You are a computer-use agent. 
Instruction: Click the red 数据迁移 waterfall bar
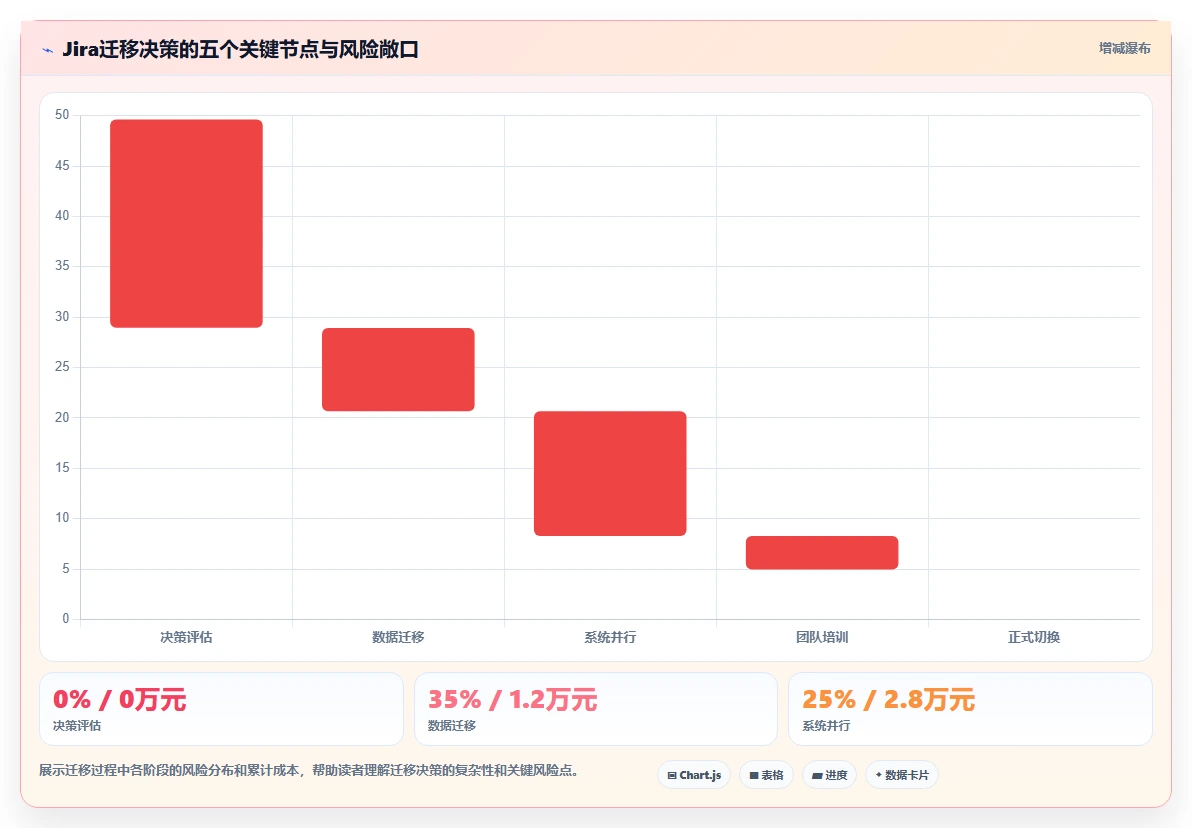pos(398,370)
